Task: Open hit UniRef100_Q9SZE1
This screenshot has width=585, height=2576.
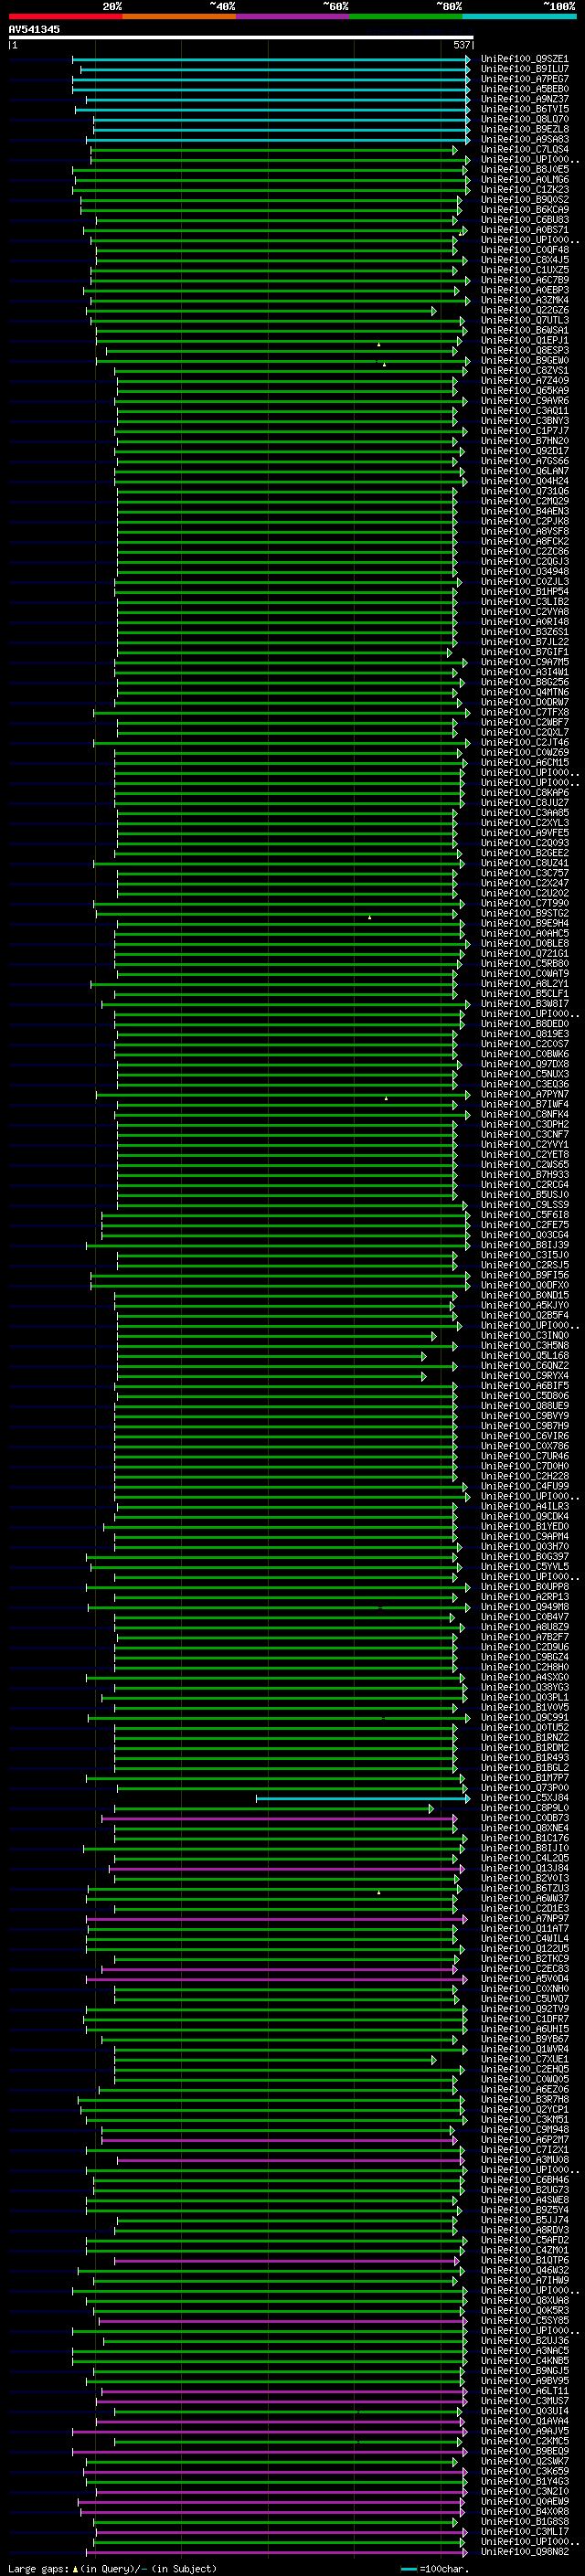Action: point(525,59)
